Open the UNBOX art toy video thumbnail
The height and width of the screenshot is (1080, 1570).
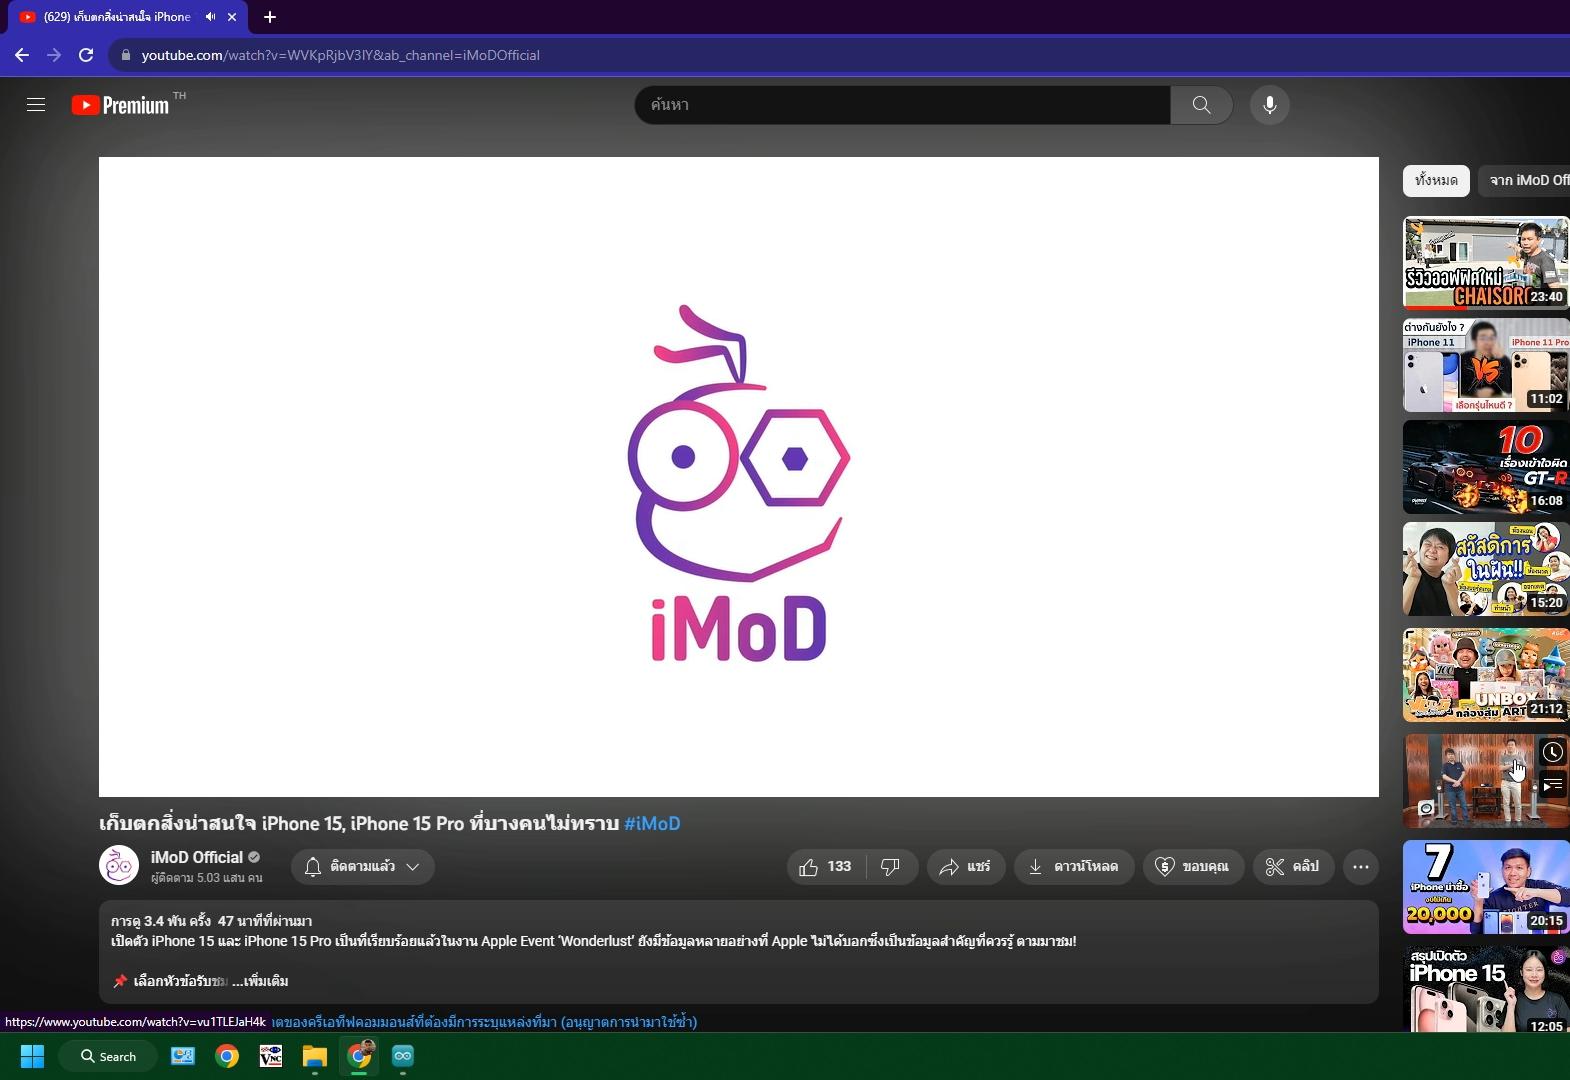click(x=1486, y=675)
